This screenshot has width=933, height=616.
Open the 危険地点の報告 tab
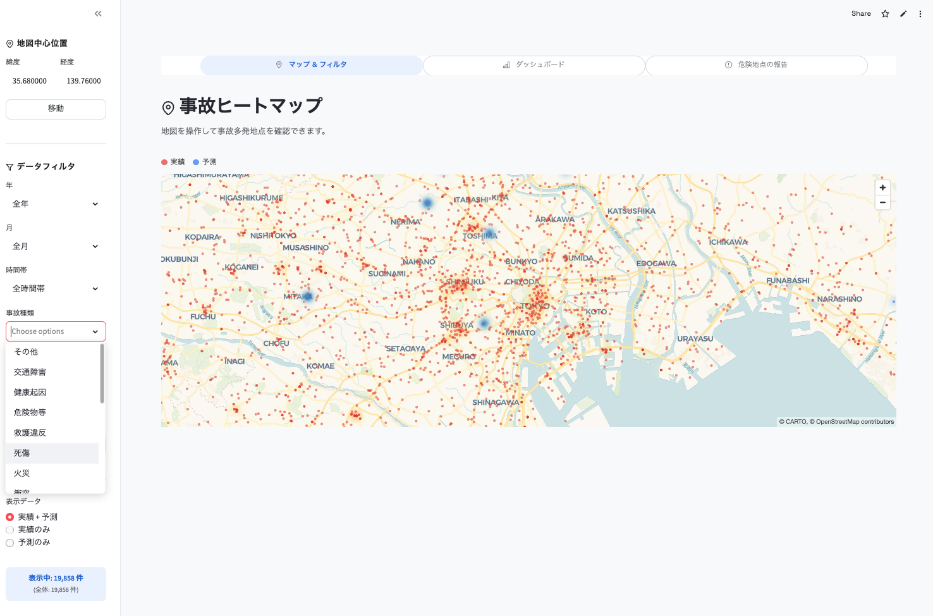pos(756,65)
